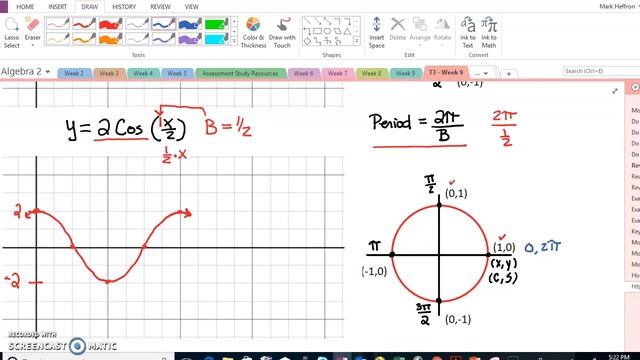The width and height of the screenshot is (640, 360).
Task: Select the single arrow line shape
Action: (318, 21)
